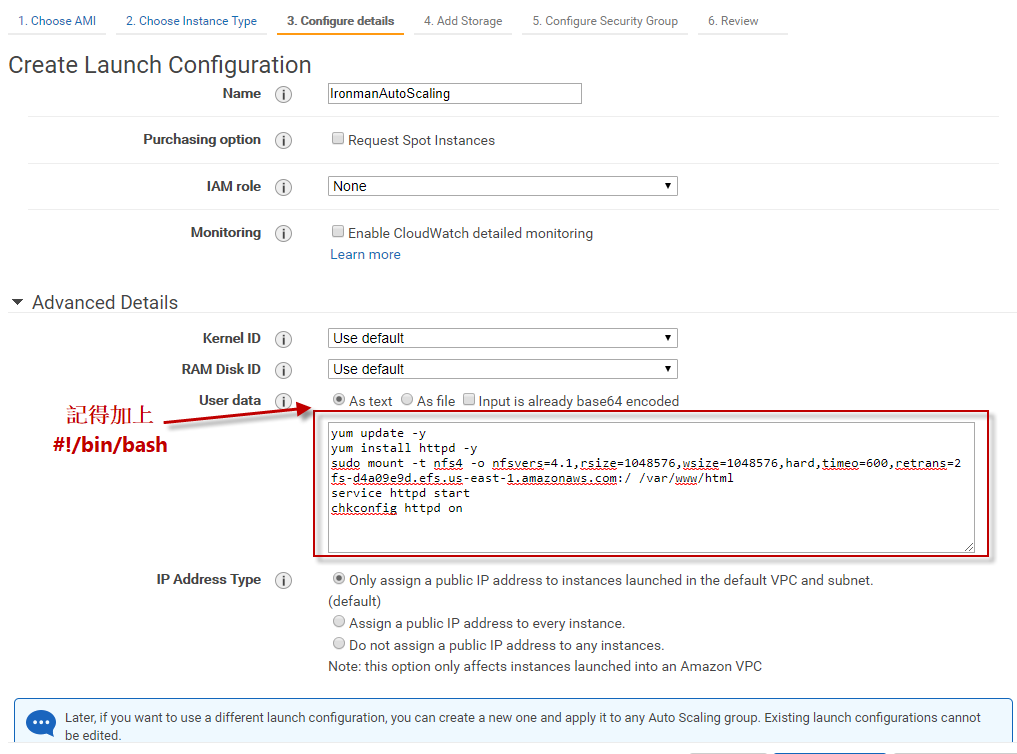
Task: Click the Monitoring info icon
Action: pyautogui.click(x=283, y=233)
